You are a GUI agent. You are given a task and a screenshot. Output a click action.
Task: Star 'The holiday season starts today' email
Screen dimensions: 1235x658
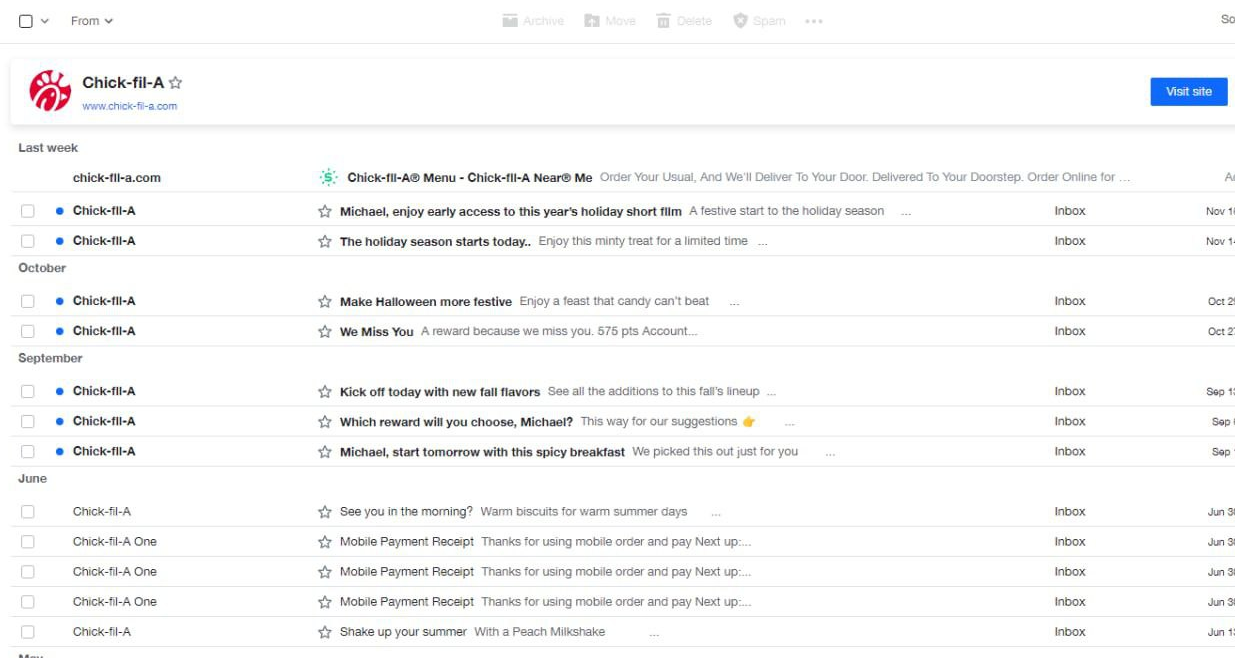(x=324, y=241)
